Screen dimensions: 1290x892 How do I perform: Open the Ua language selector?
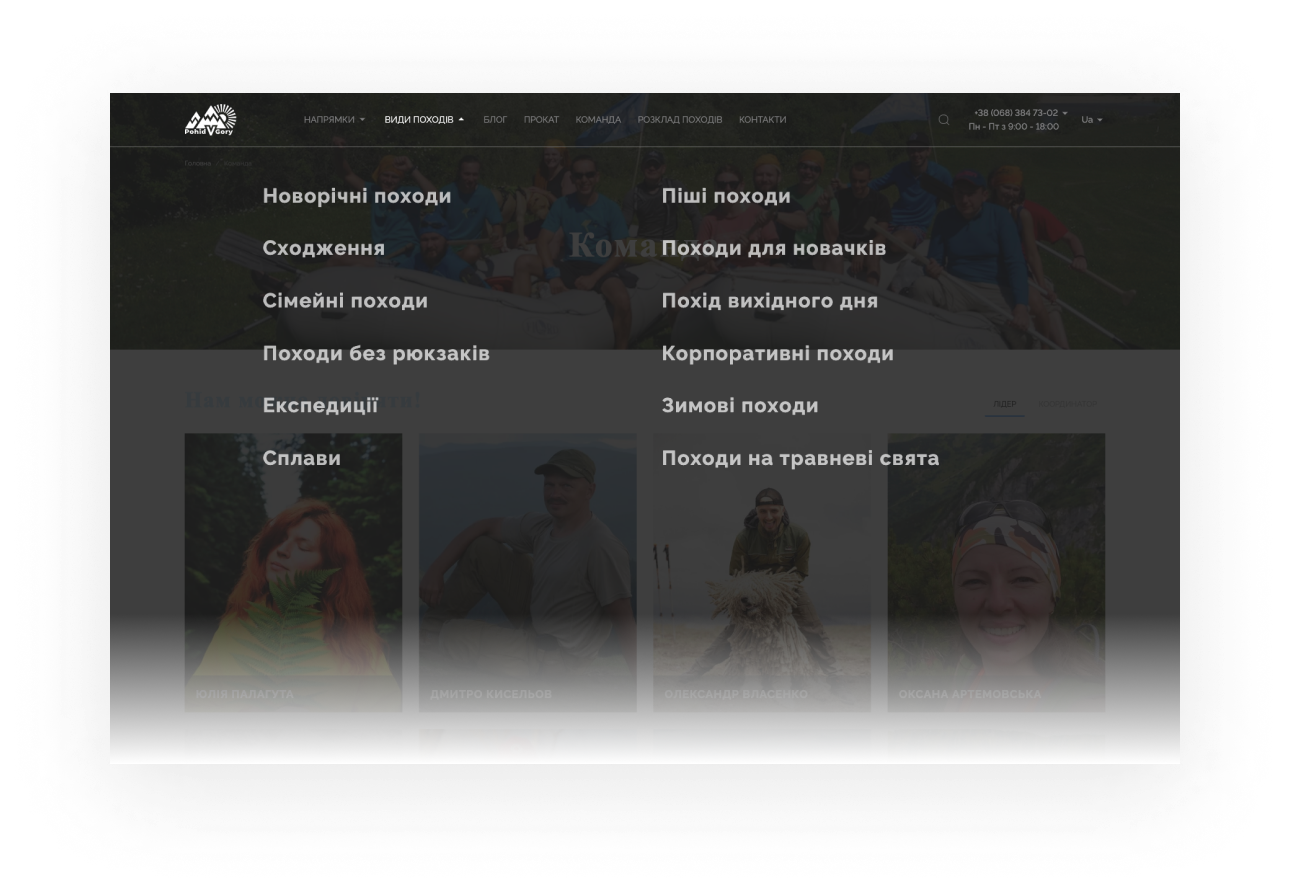(x=1091, y=120)
